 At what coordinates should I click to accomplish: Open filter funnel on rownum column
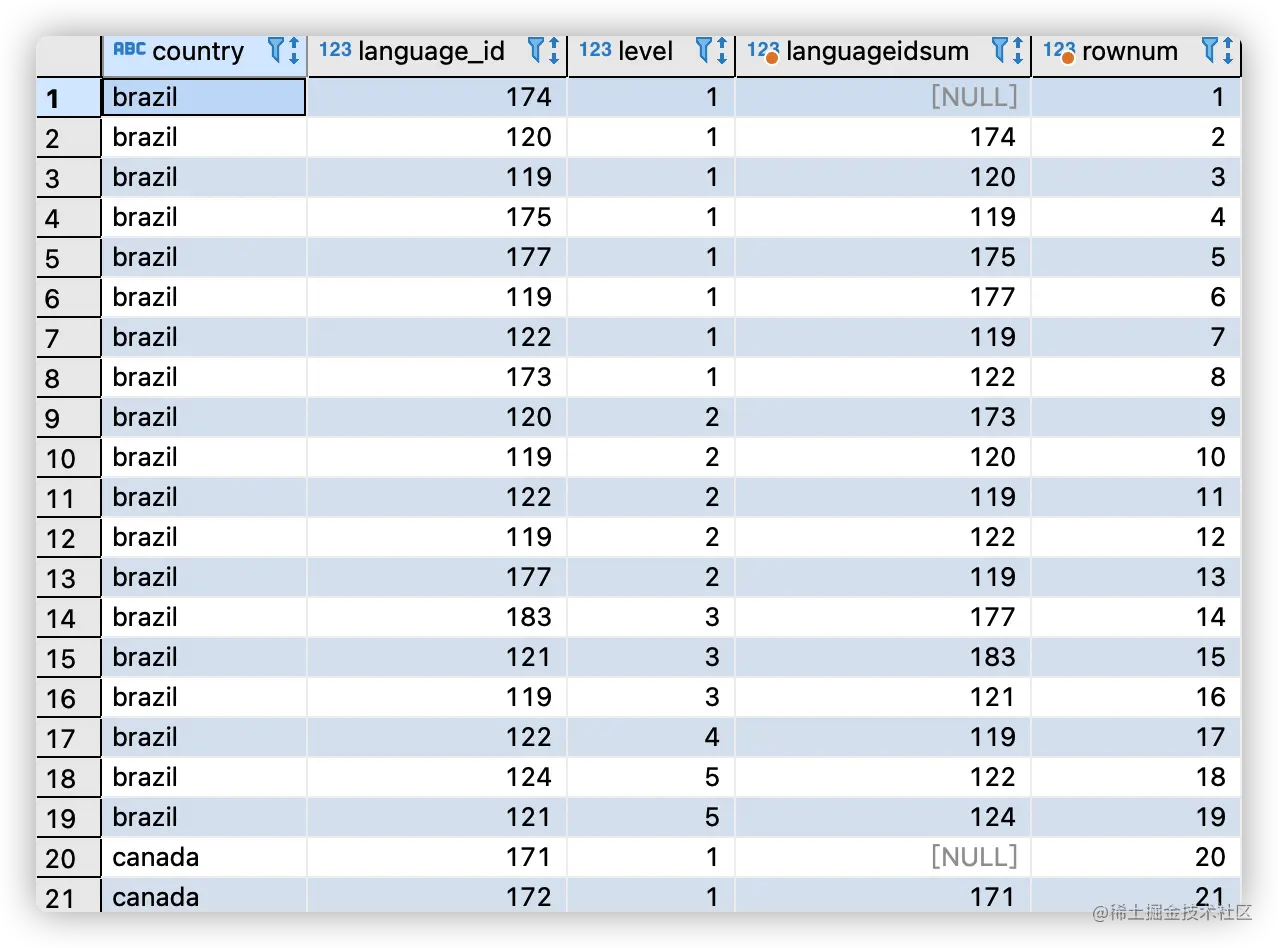point(1210,50)
